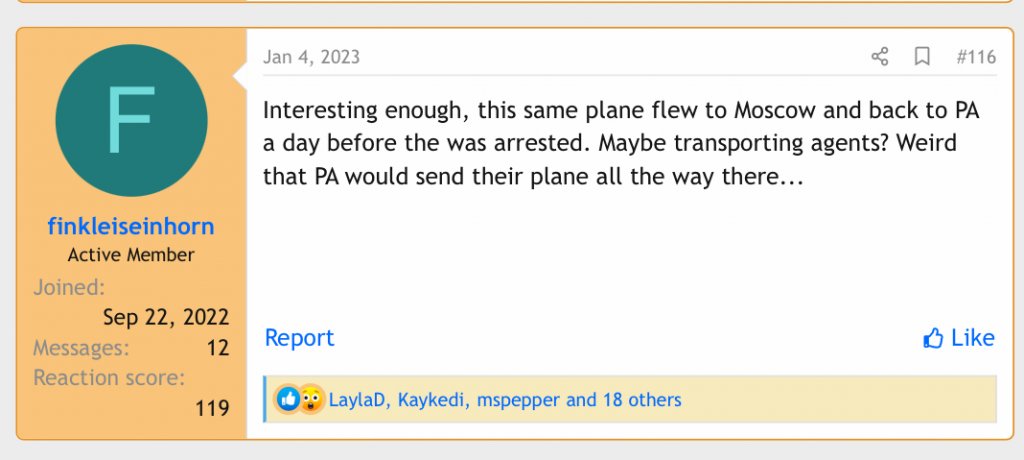Click the Sep 22, 2022 join date
Viewport: 1024px width, 460px height.
click(x=166, y=318)
